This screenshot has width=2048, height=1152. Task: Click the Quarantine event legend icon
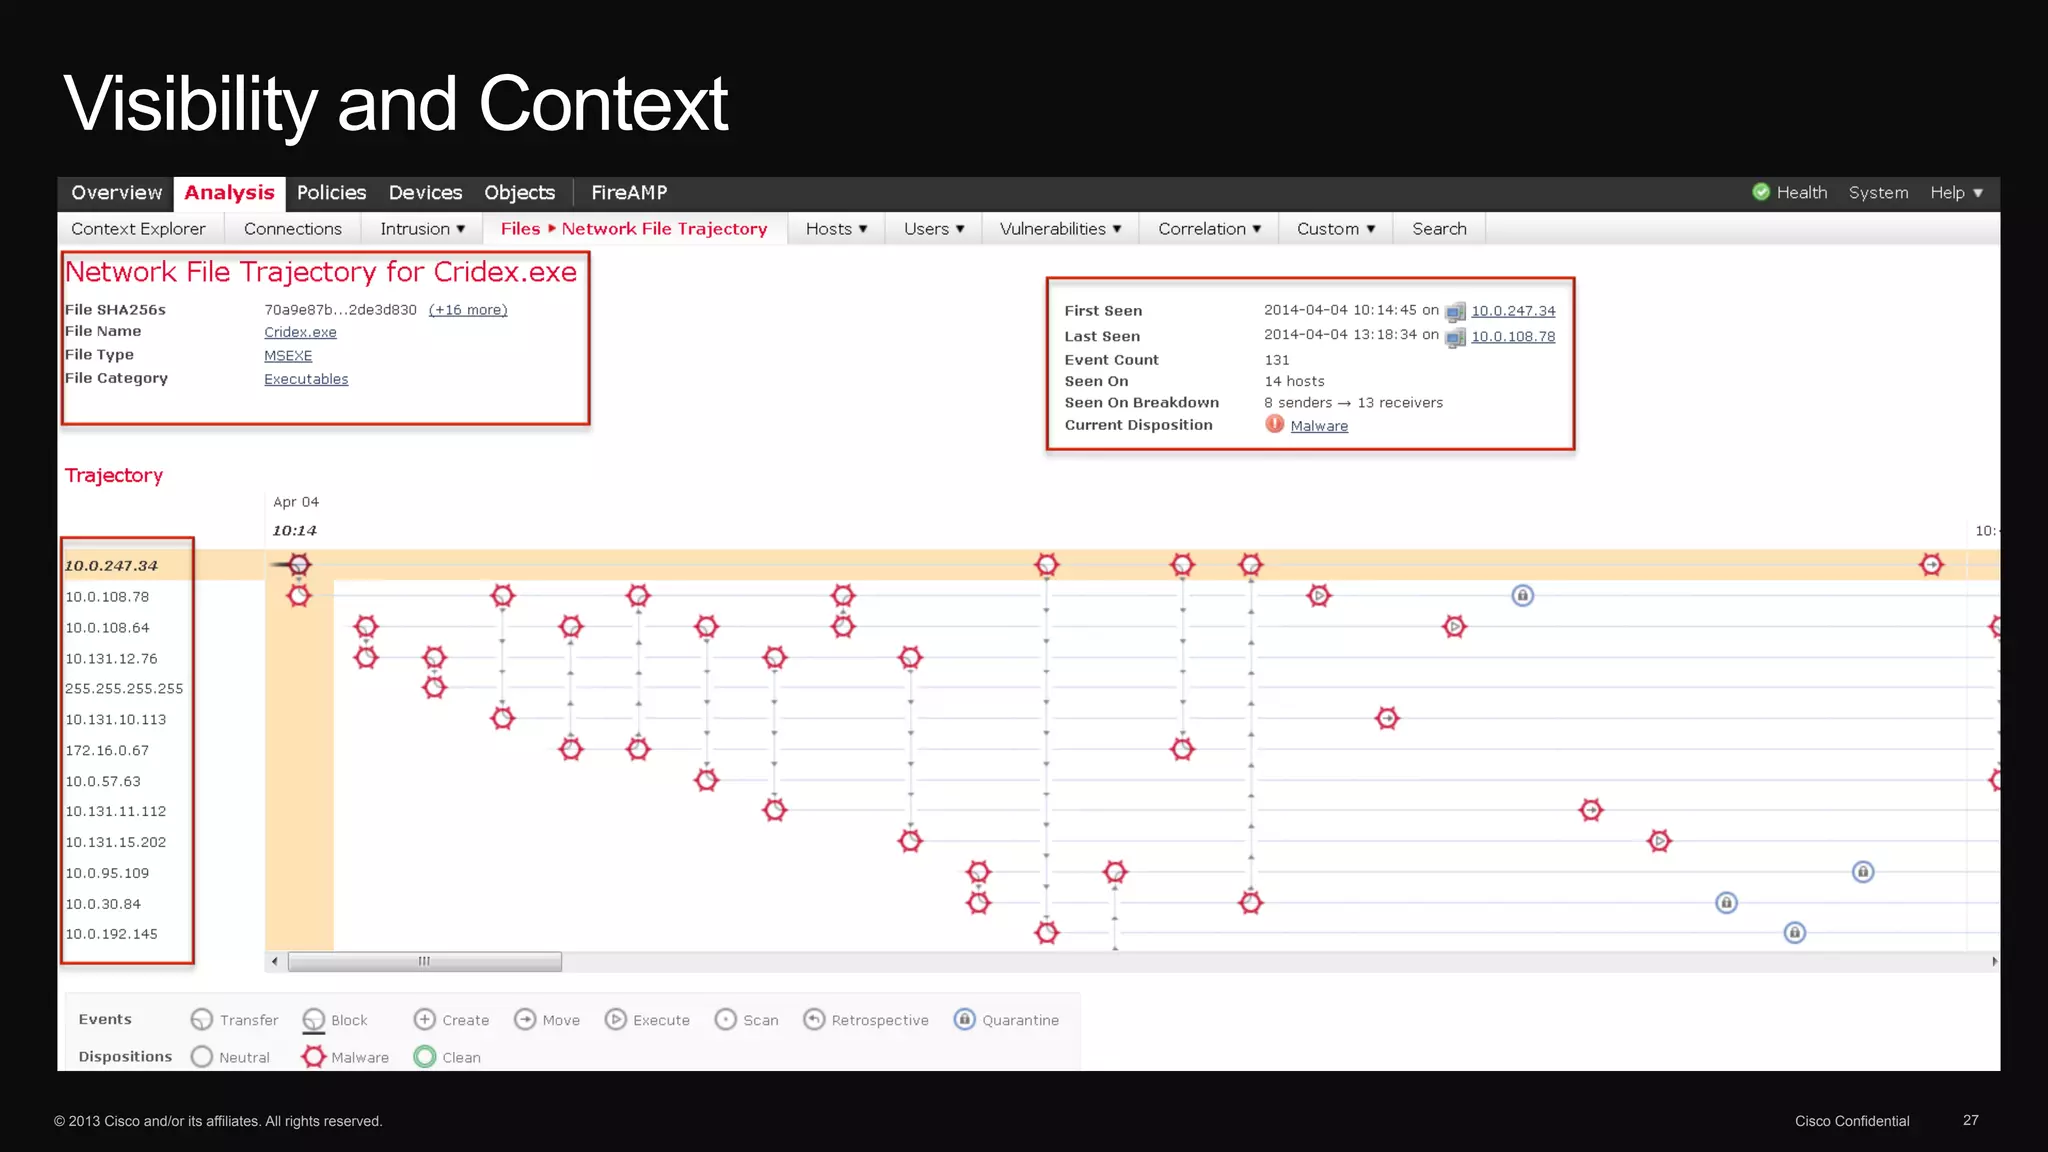click(964, 1019)
